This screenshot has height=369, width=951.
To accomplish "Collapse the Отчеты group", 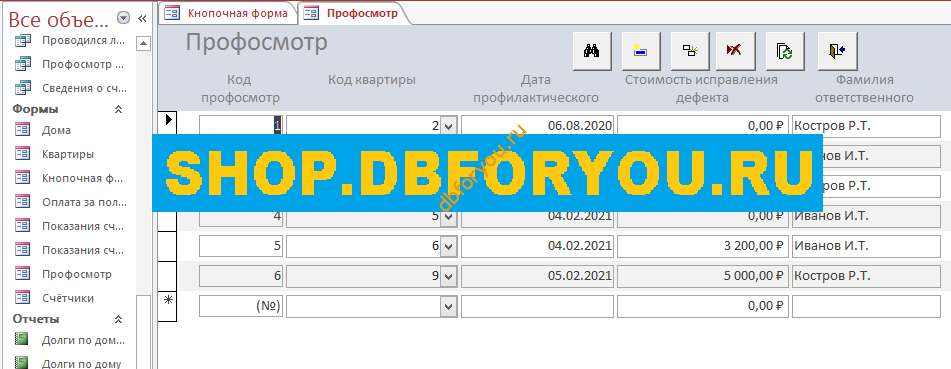I will coord(119,319).
